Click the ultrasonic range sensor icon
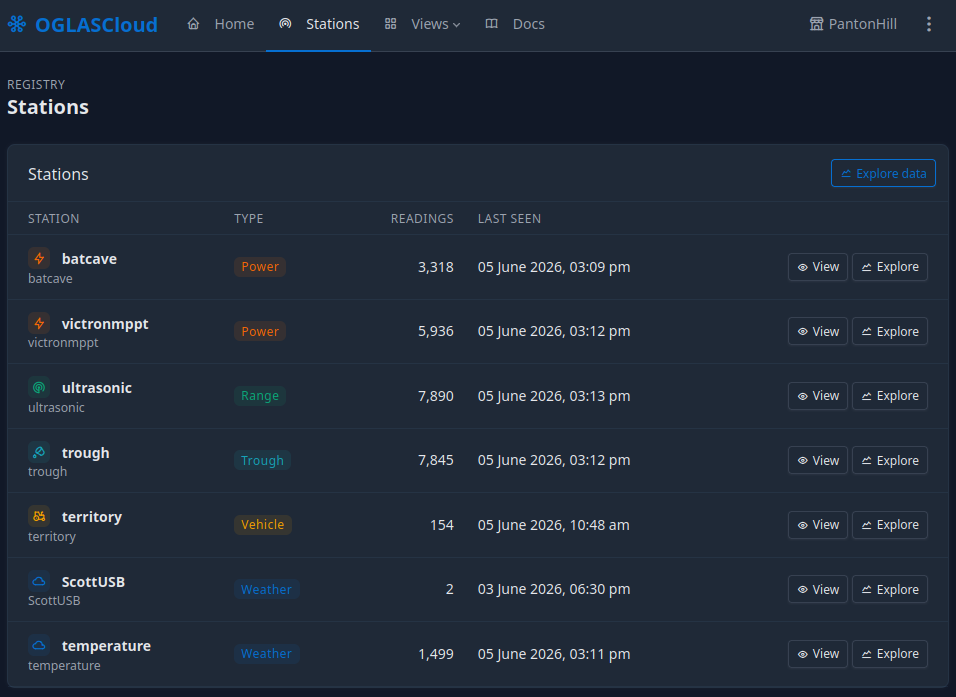The width and height of the screenshot is (956, 697). click(x=39, y=387)
